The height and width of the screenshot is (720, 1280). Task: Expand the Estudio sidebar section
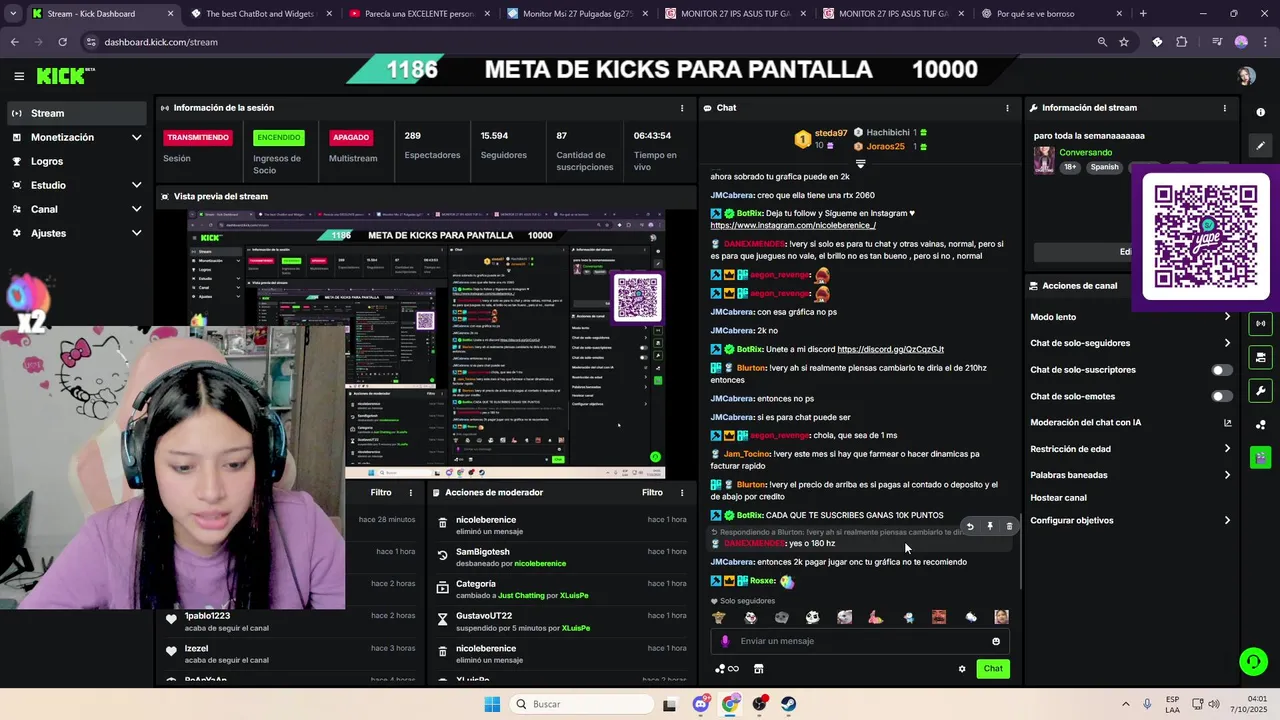(136, 185)
